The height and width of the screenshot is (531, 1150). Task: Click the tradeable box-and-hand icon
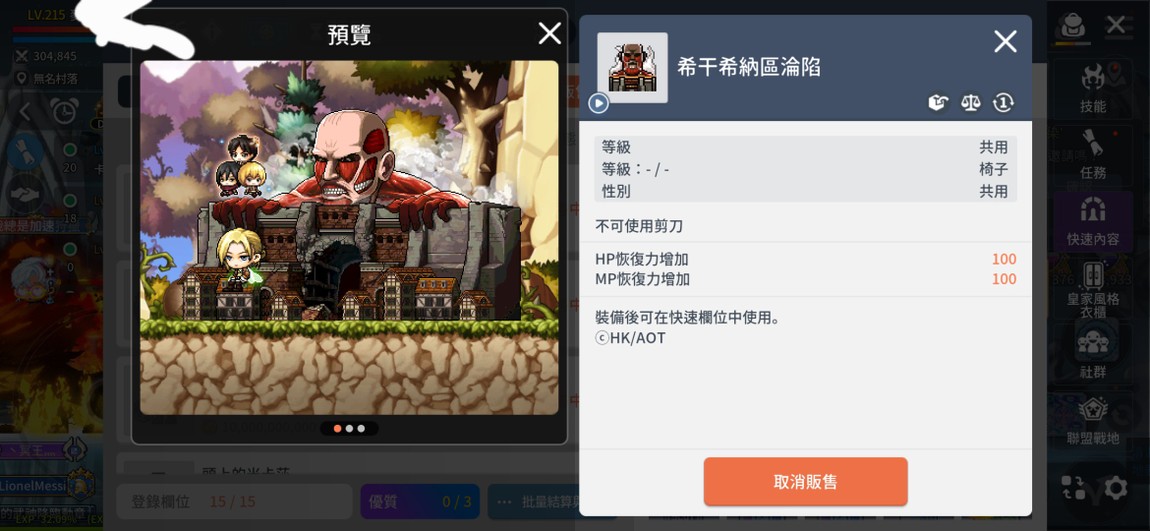coord(937,103)
